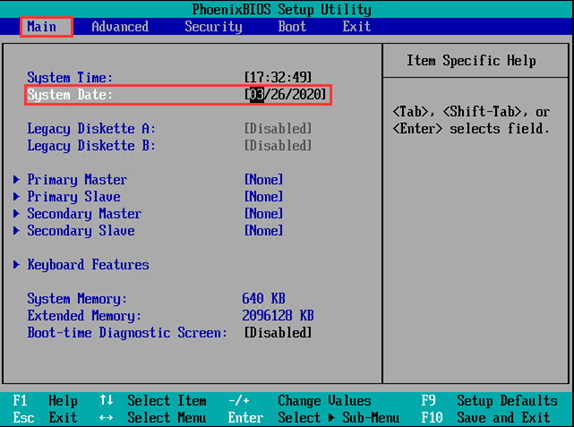
Task: Click the Enter key legend in footer
Action: (245, 418)
